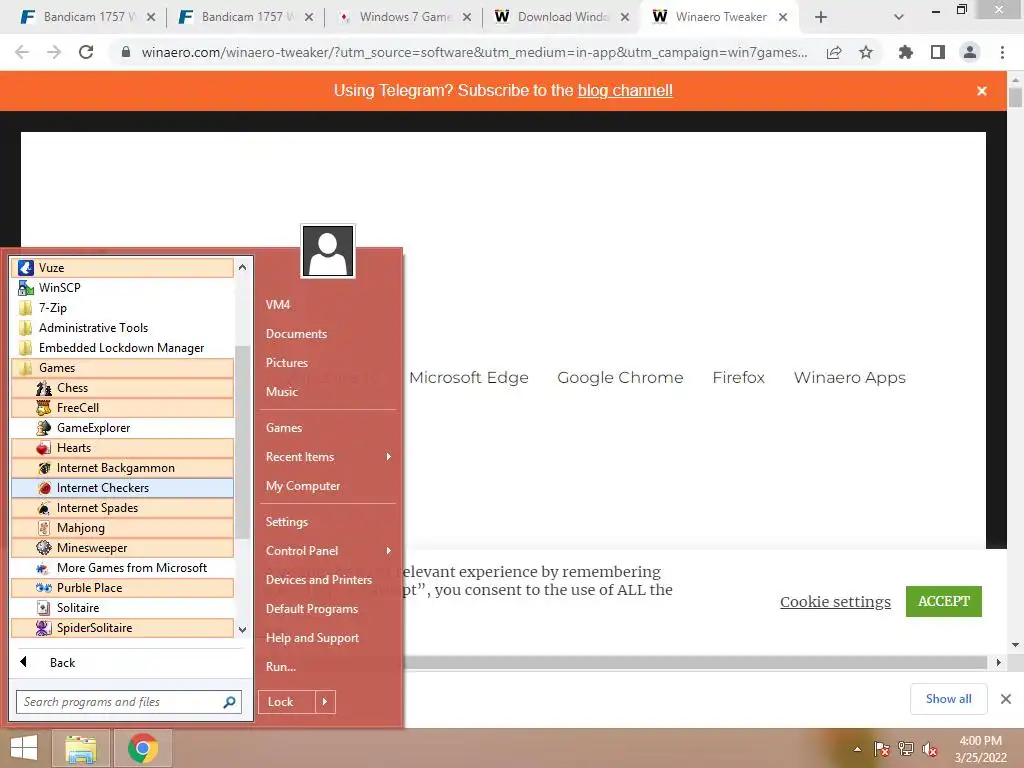The image size is (1024, 768).
Task: Open the 7-Zip folder
Action: pos(122,308)
